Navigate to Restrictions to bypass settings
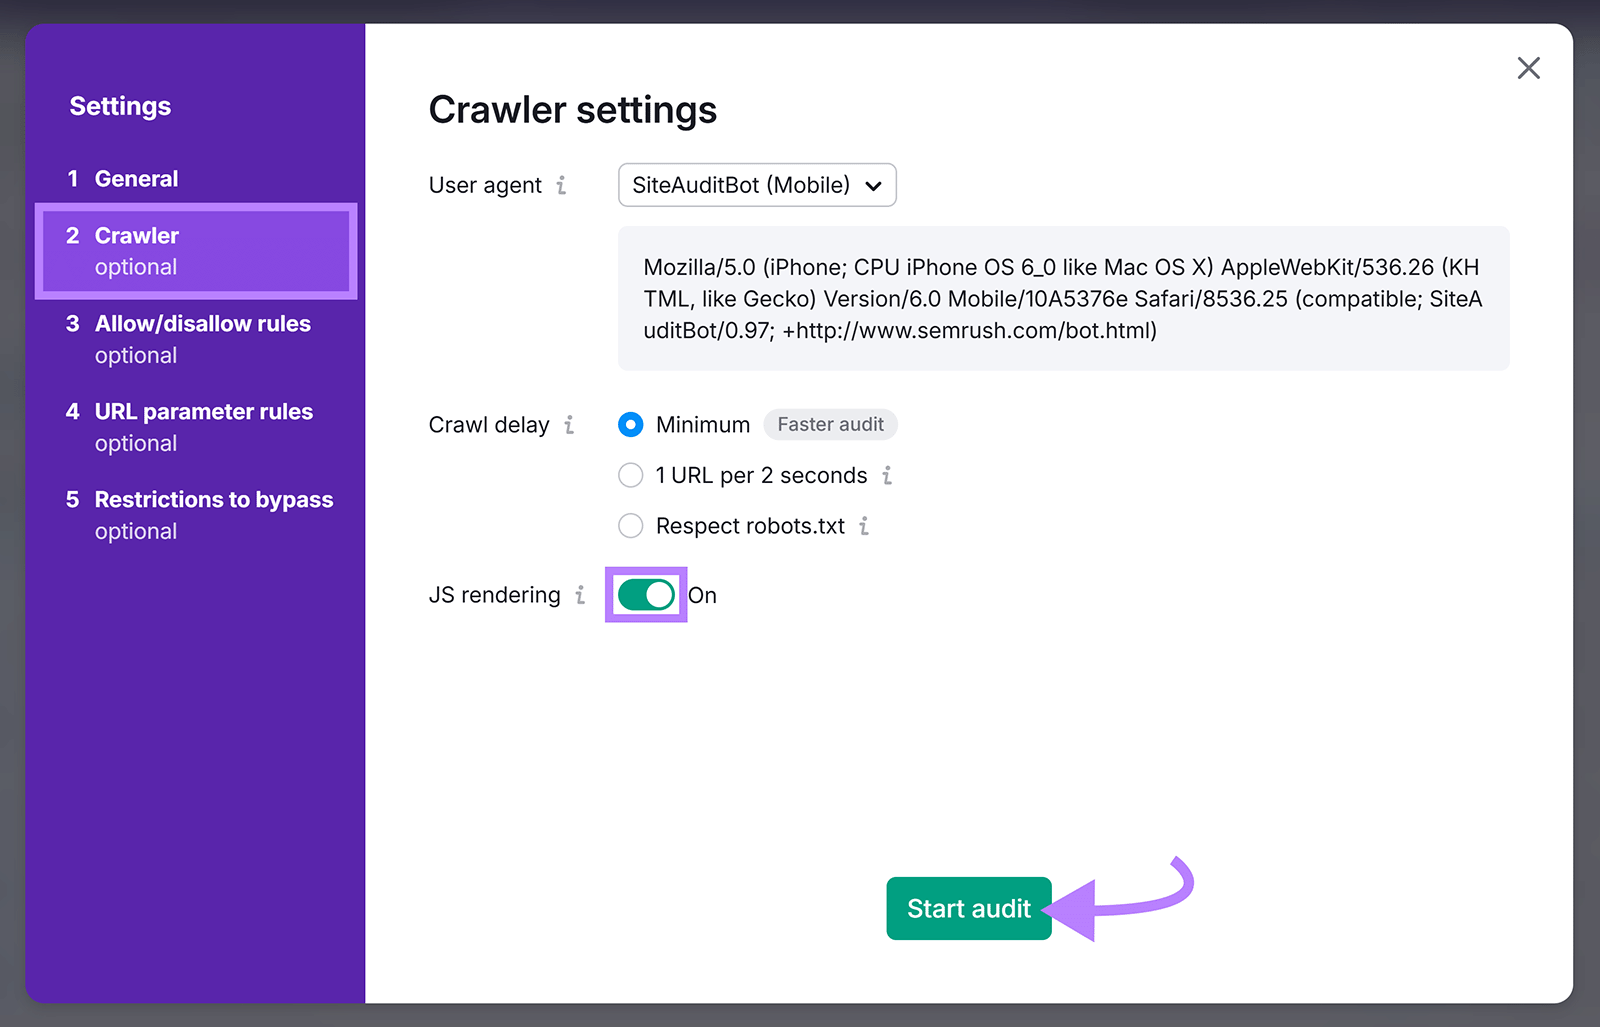 tap(213, 500)
